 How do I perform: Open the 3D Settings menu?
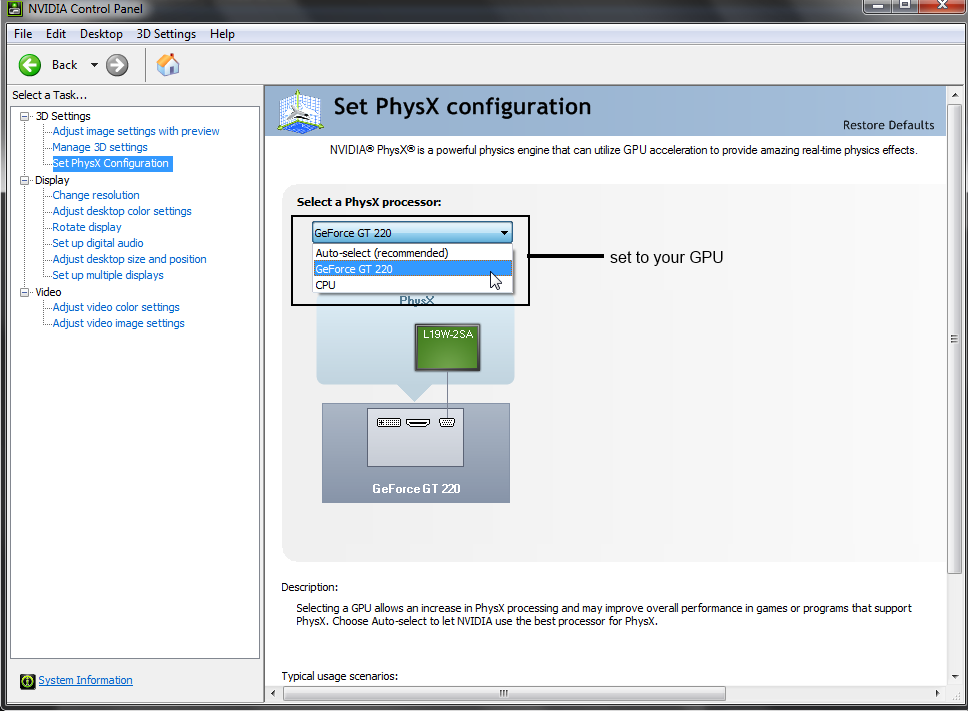pyautogui.click(x=166, y=34)
